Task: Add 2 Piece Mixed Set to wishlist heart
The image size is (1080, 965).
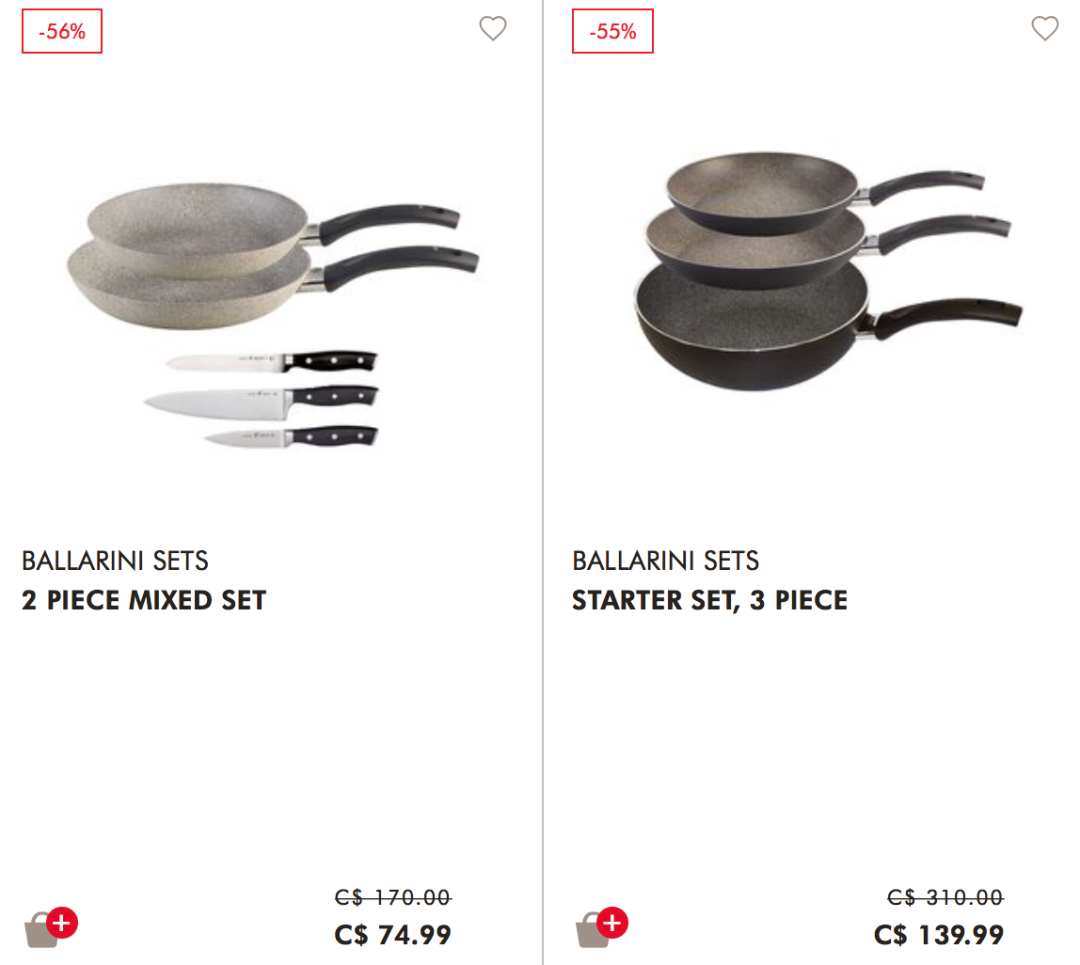Action: click(x=492, y=29)
